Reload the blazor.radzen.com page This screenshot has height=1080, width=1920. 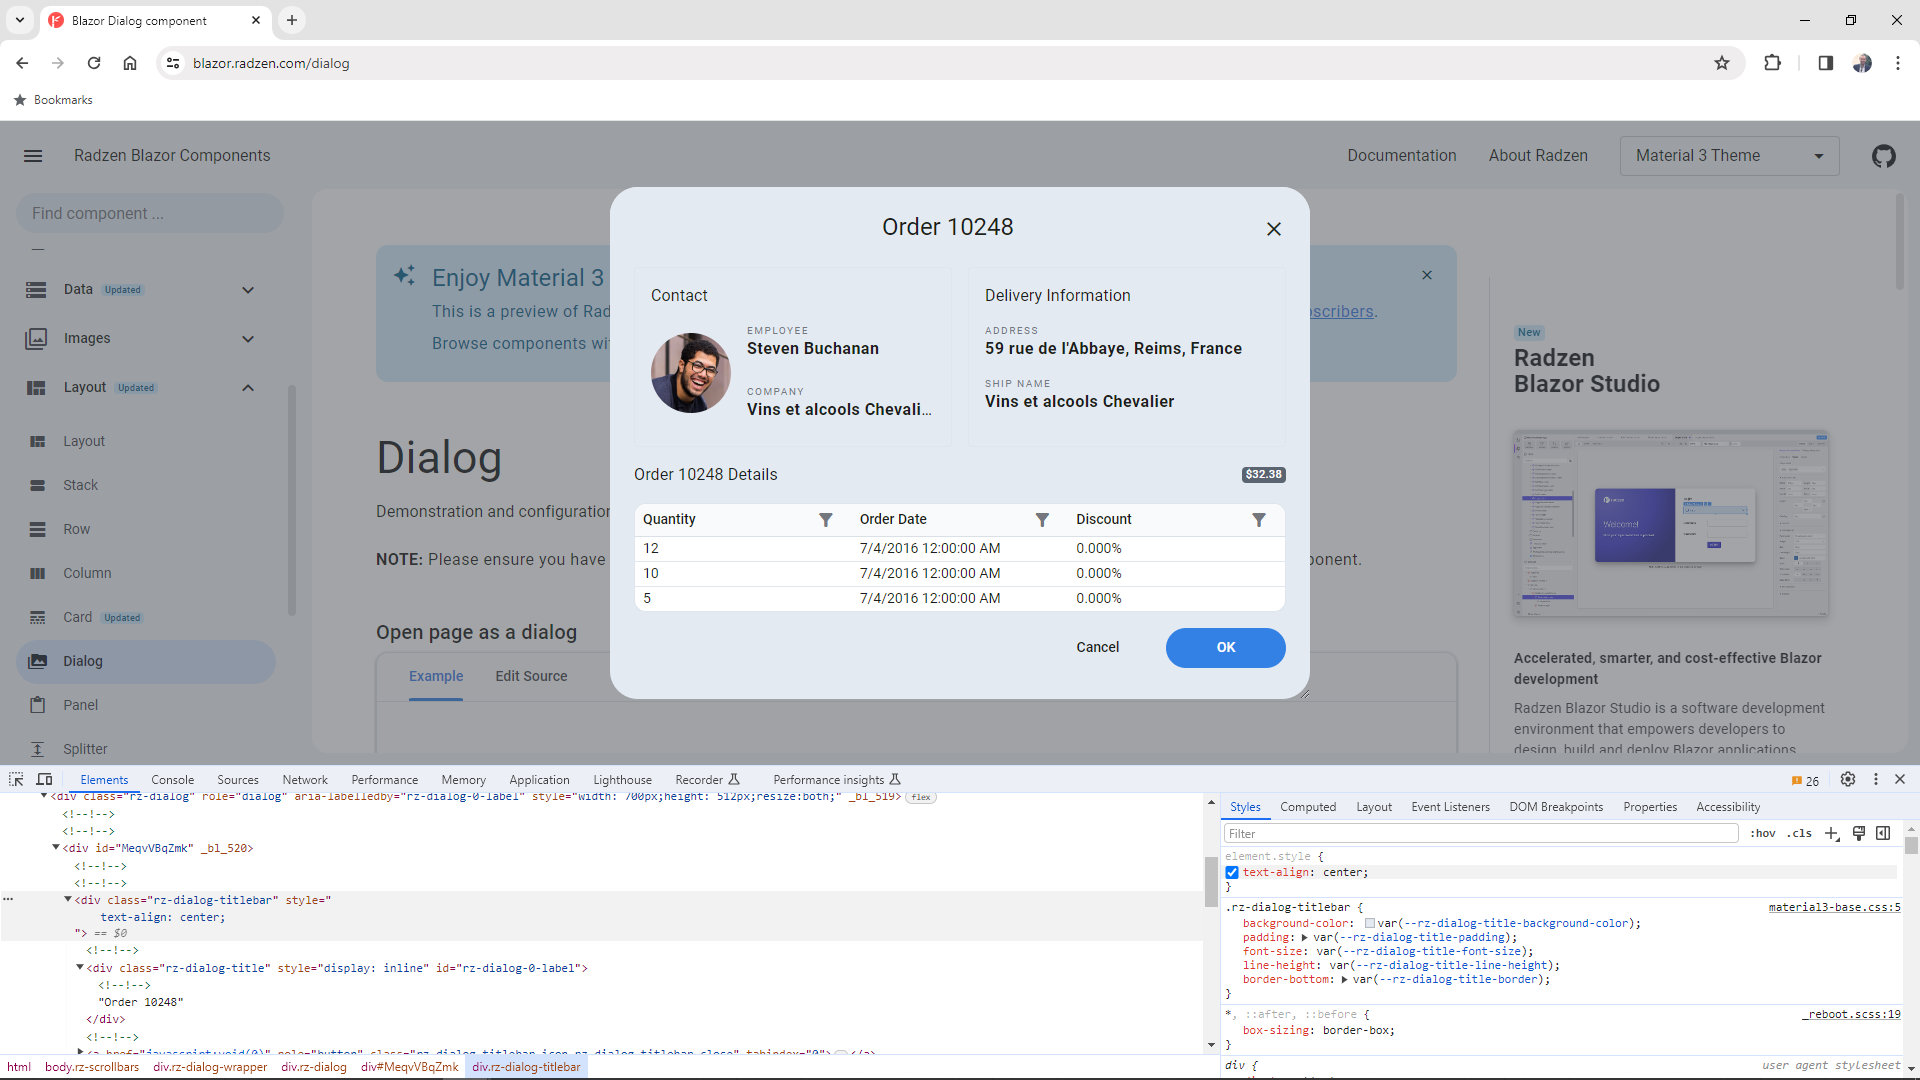point(94,63)
